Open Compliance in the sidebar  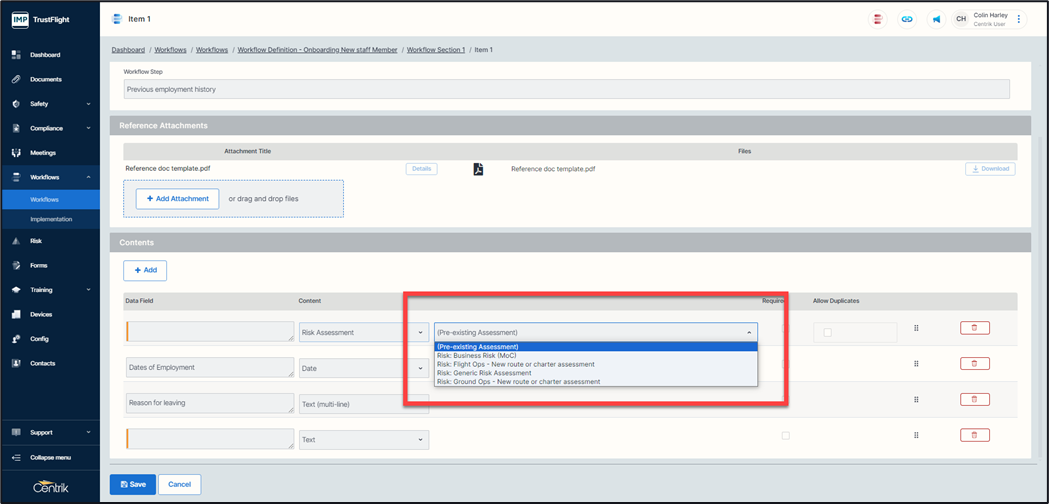tap(47, 128)
